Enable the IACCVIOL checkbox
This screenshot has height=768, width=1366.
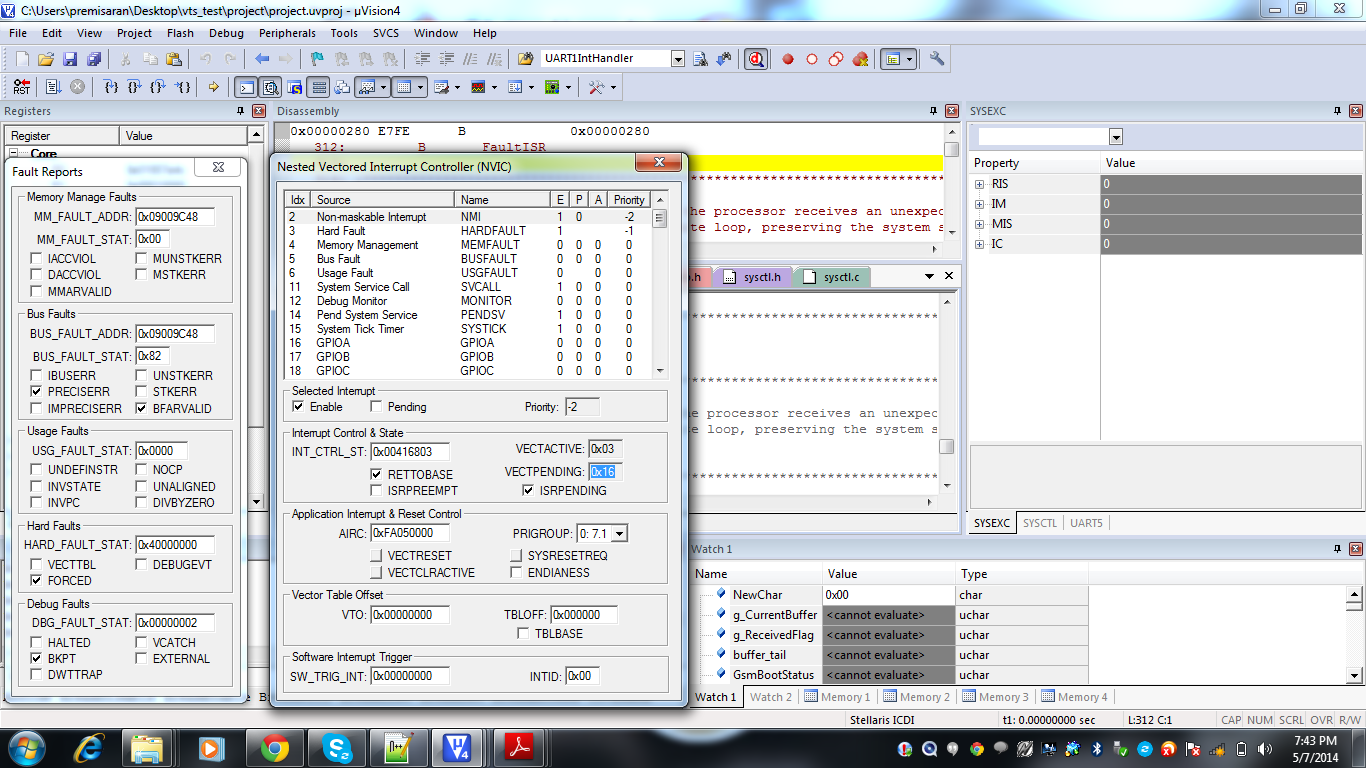[x=37, y=258]
